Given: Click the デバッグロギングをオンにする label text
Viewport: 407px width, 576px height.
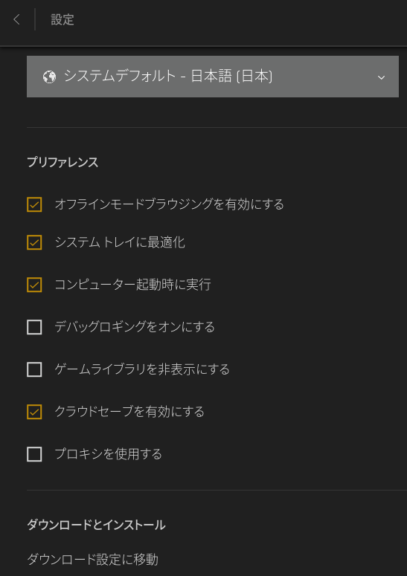Looking at the screenshot, I should pyautogui.click(x=135, y=327).
